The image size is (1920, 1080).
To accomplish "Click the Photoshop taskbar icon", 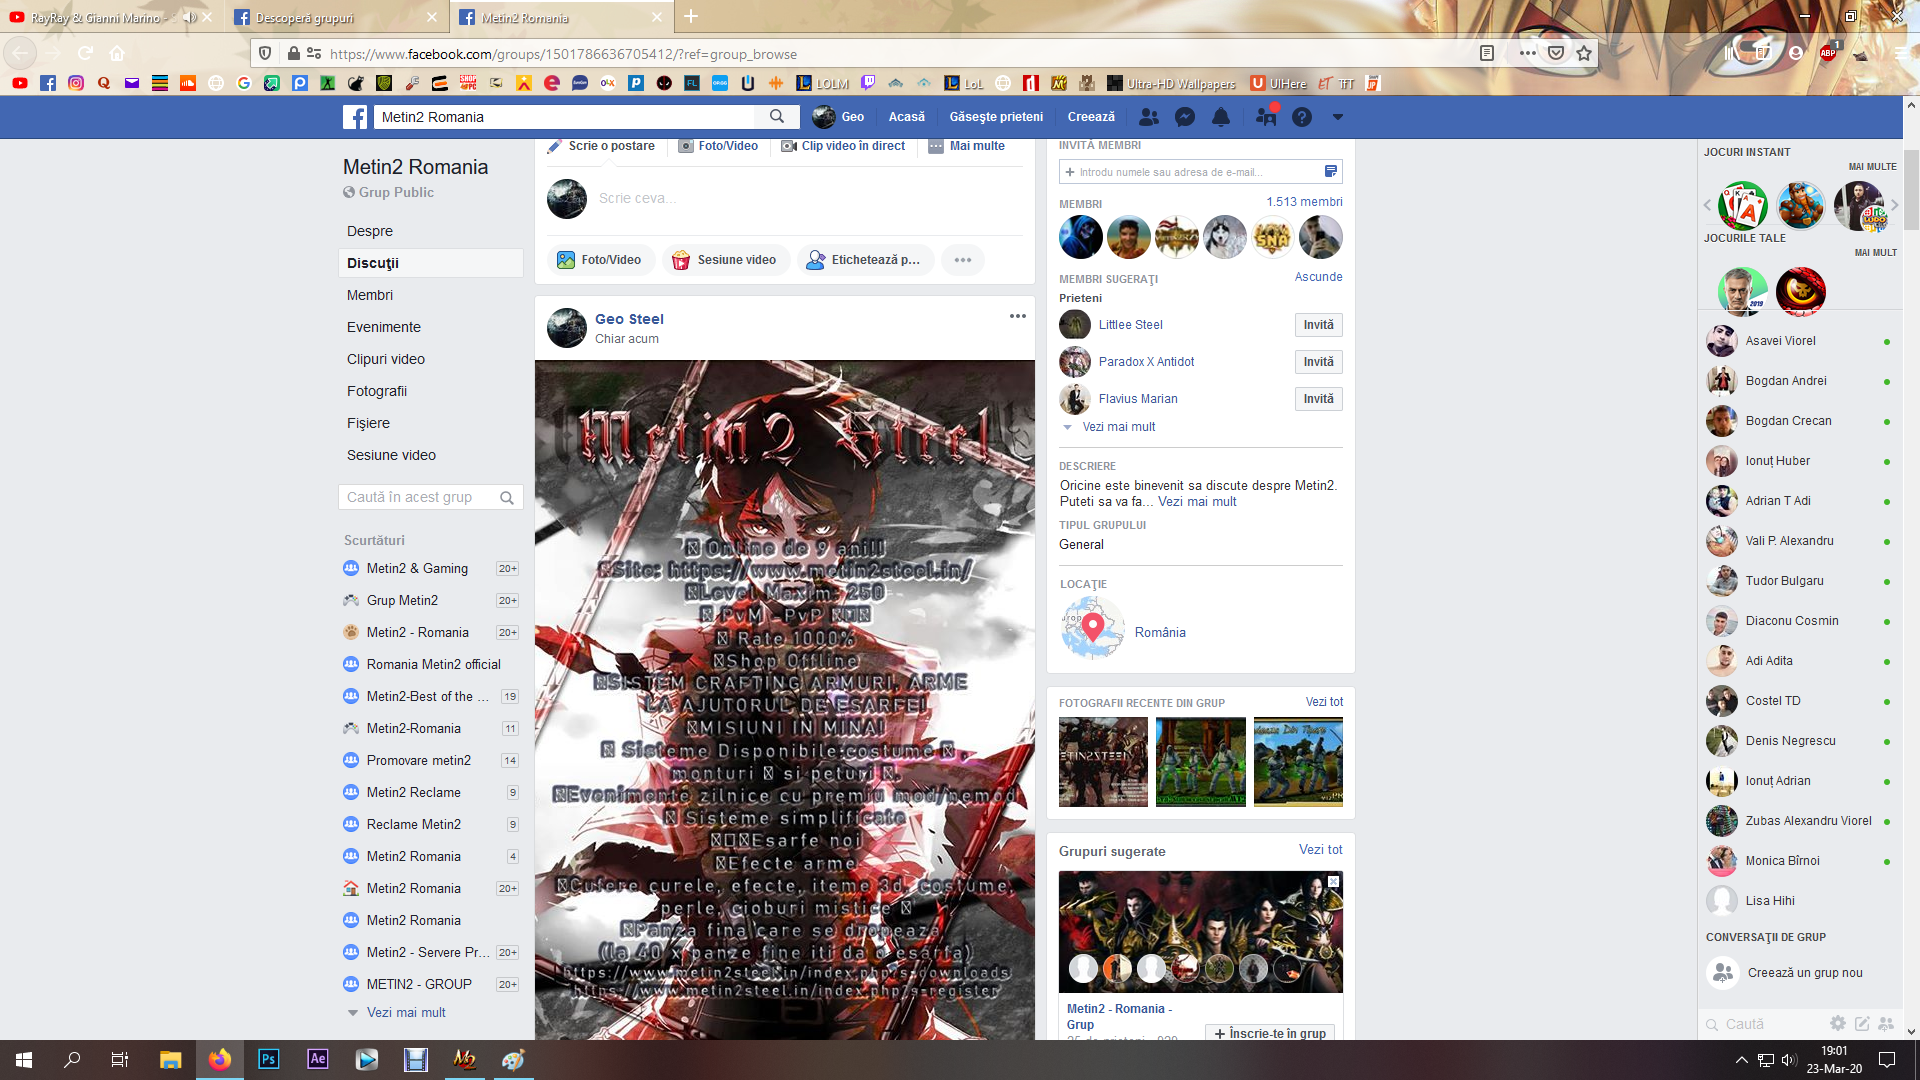I will click(268, 1059).
